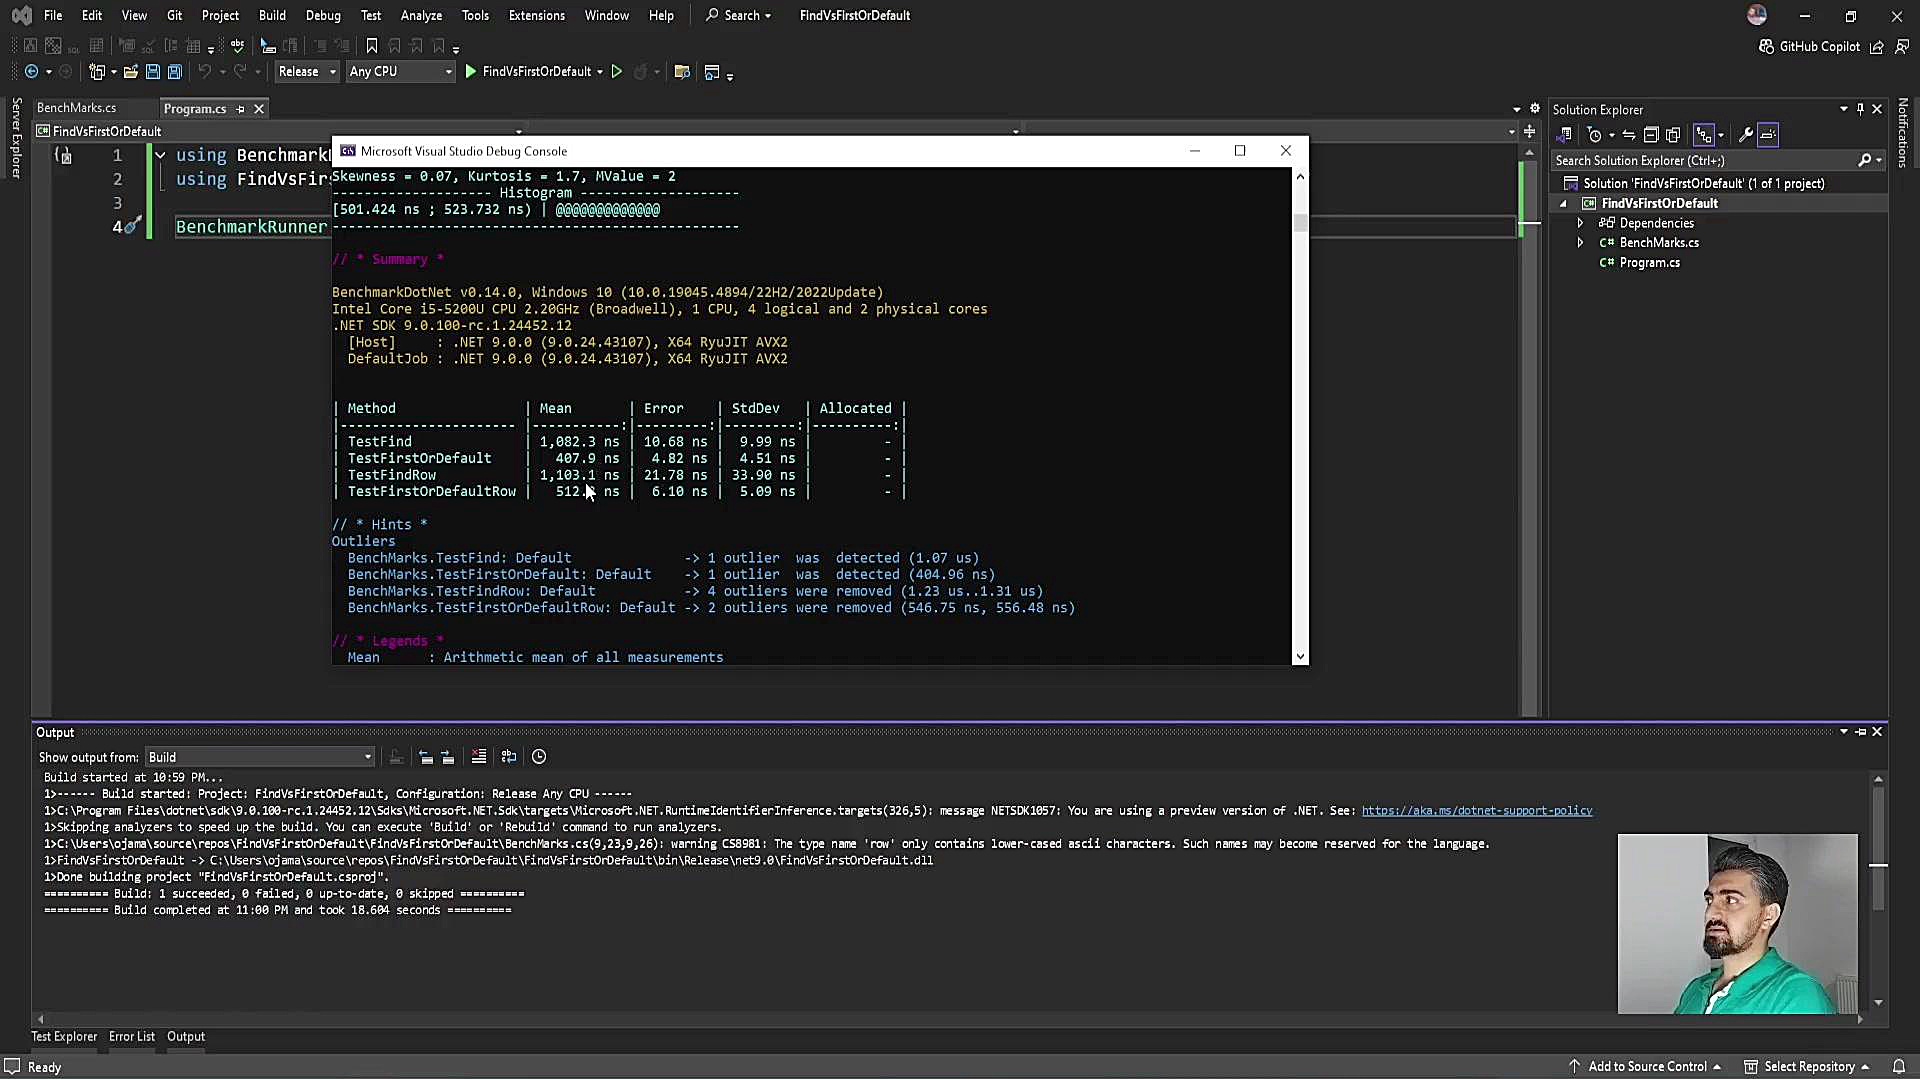Toggle output timestamps clock icon
The image size is (1920, 1080).
click(539, 757)
